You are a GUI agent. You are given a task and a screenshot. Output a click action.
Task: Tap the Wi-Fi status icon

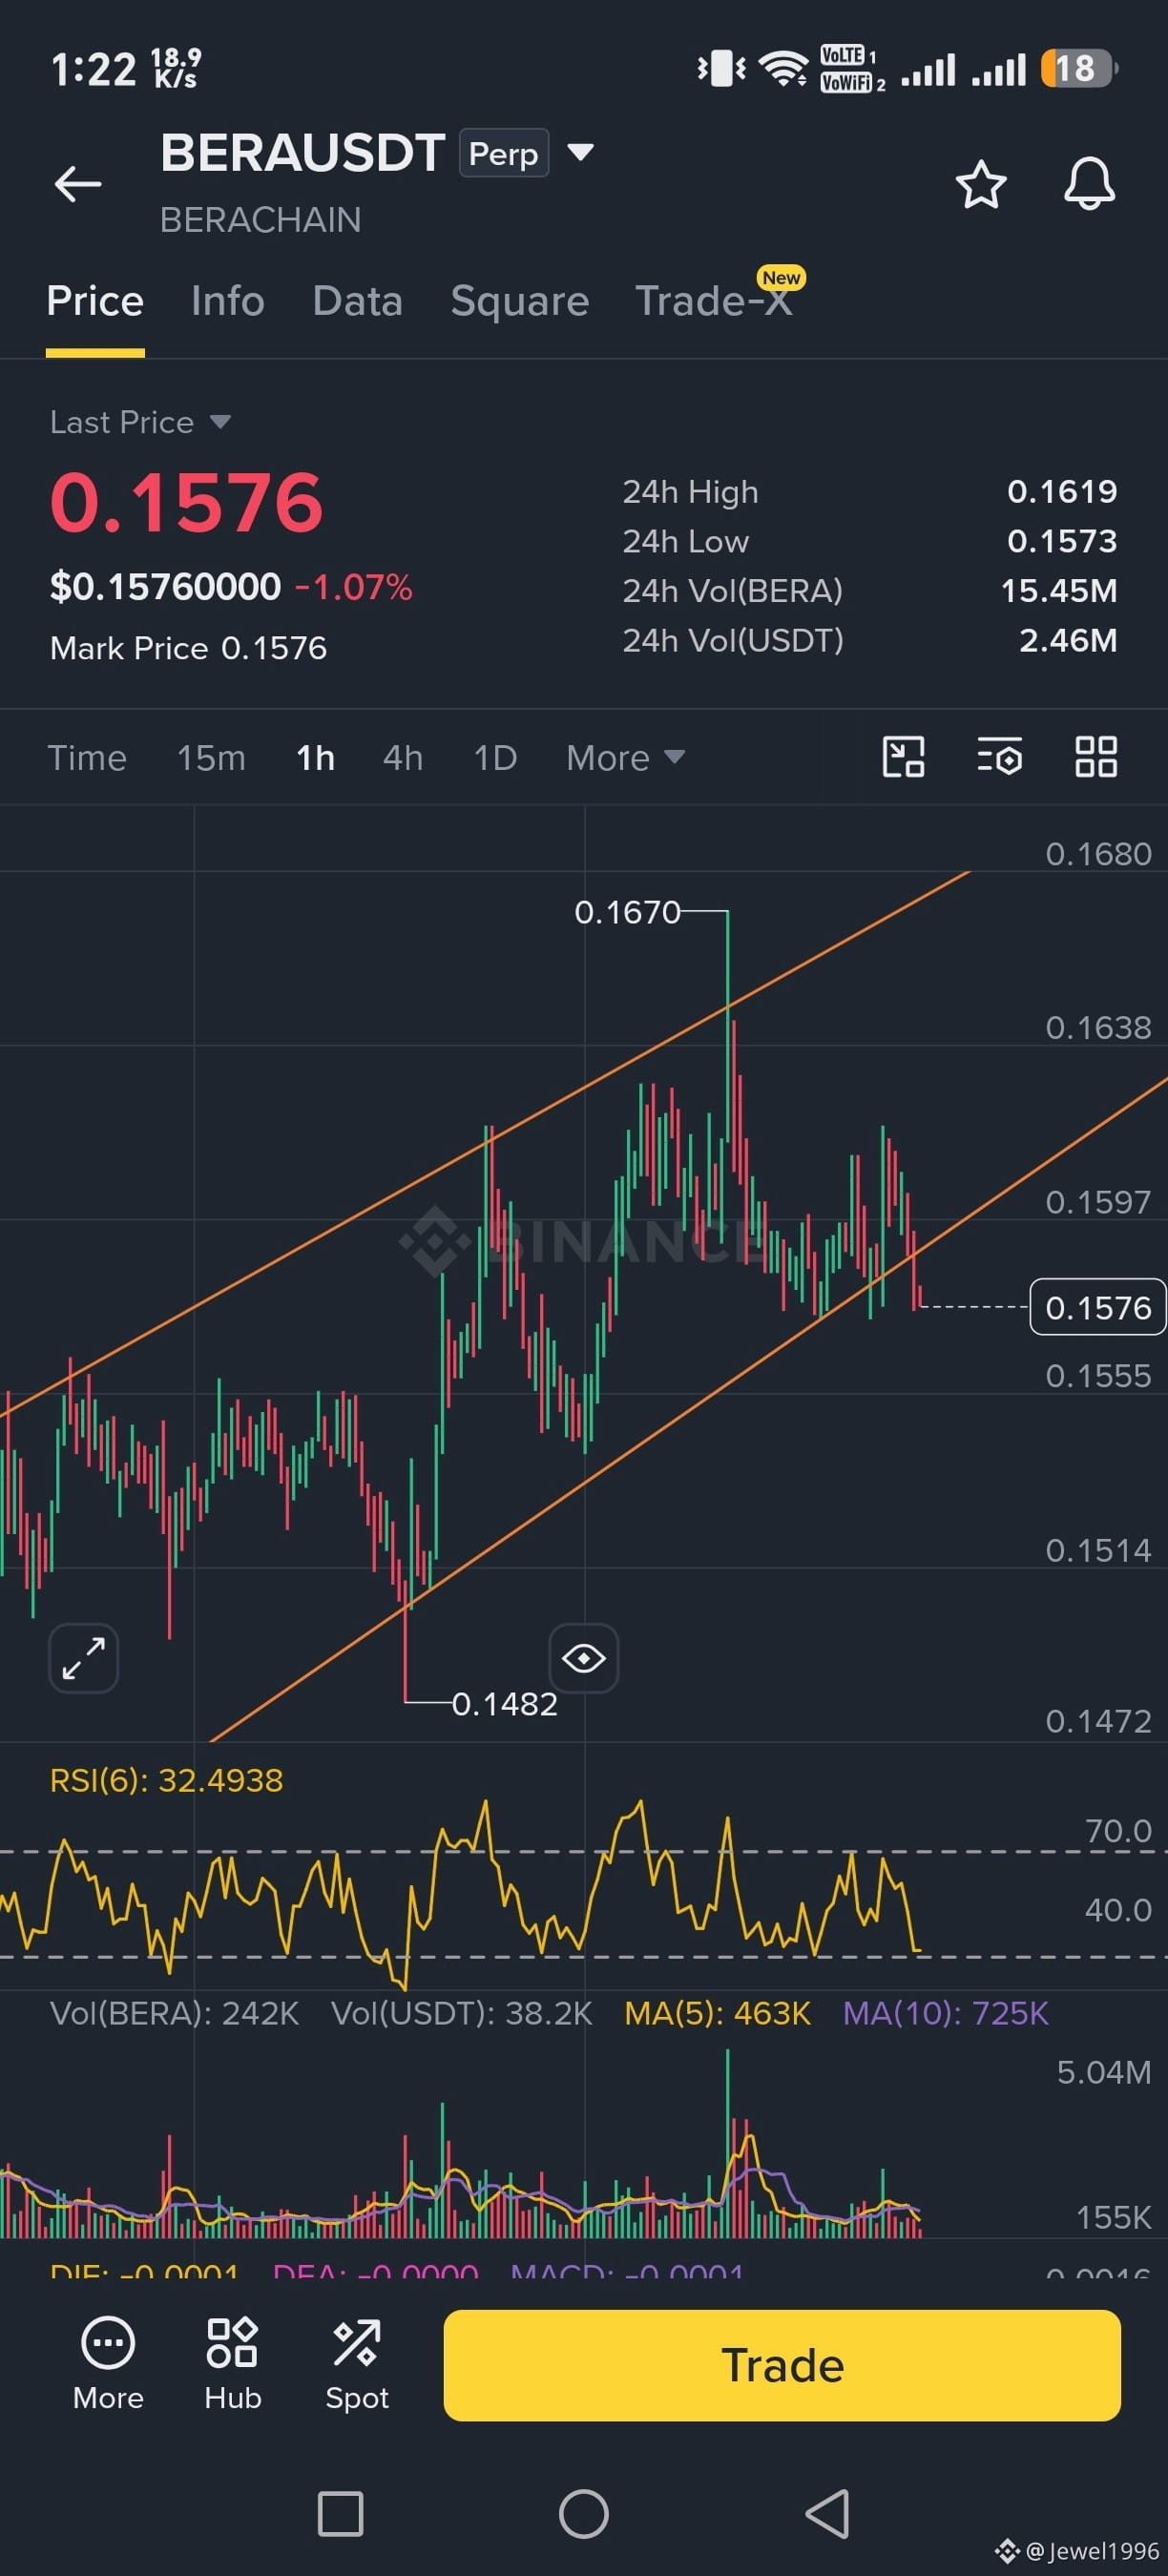pyautogui.click(x=783, y=69)
